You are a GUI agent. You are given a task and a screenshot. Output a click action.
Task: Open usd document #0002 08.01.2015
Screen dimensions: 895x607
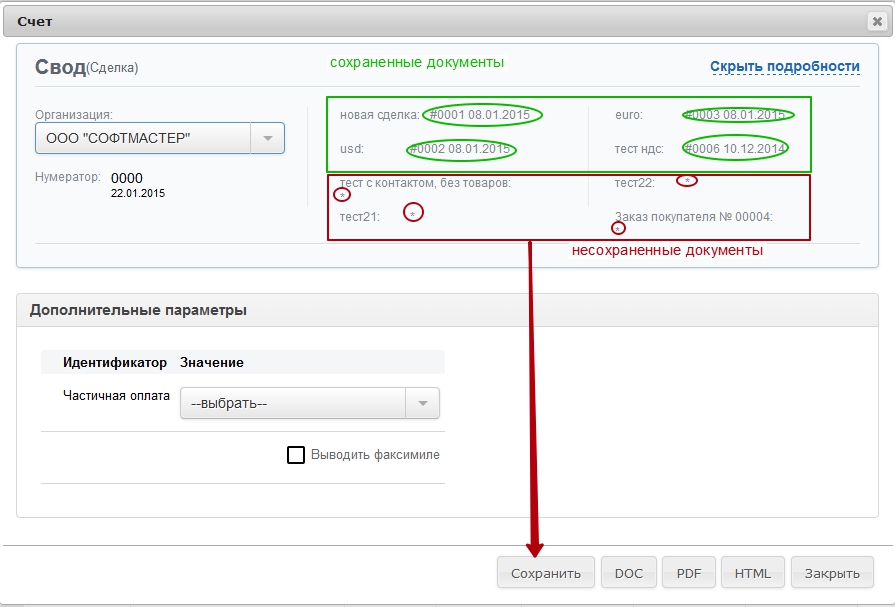click(461, 150)
